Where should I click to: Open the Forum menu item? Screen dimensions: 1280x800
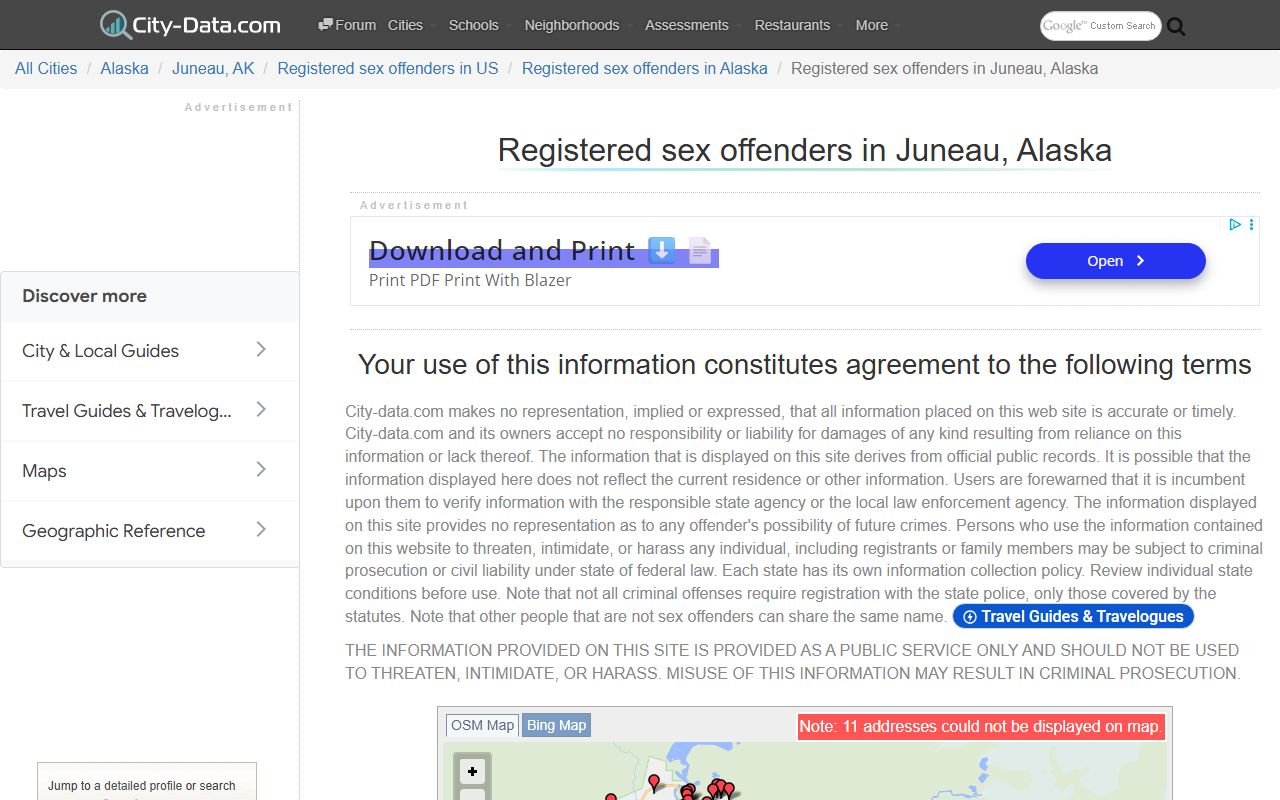click(x=347, y=25)
